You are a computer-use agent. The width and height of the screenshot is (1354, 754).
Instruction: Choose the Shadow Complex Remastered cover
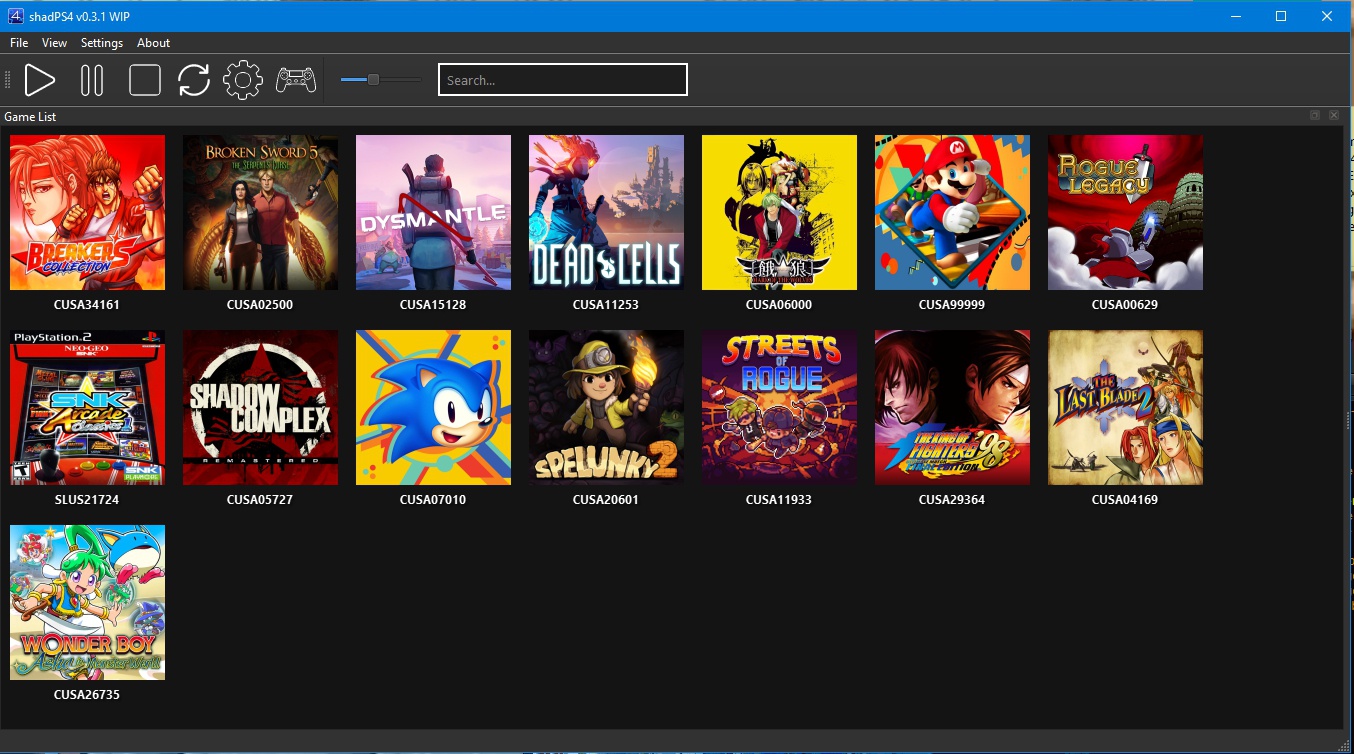point(260,407)
